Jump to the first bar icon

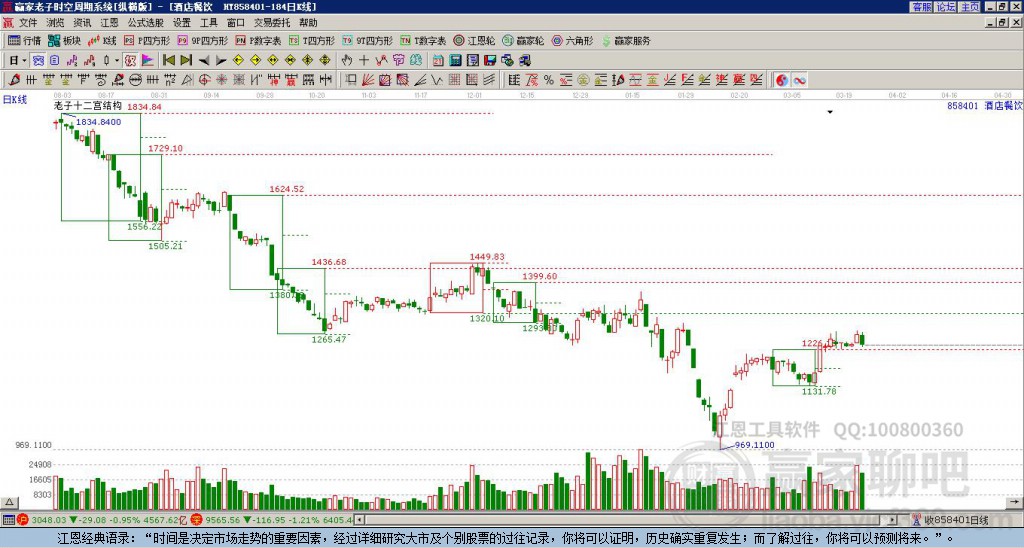pyautogui.click(x=168, y=61)
